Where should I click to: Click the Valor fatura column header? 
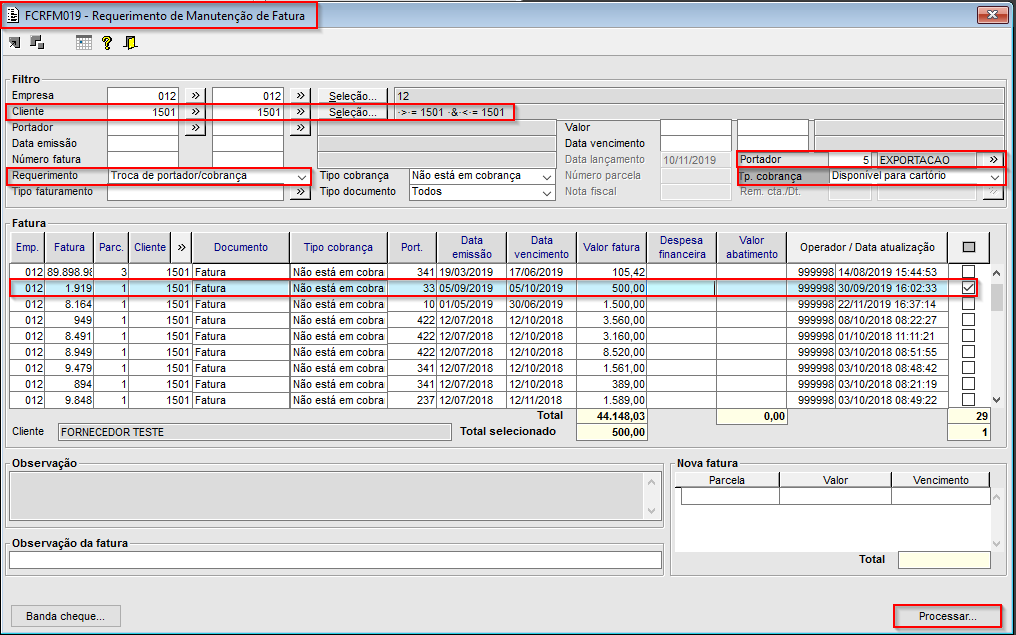tap(612, 247)
